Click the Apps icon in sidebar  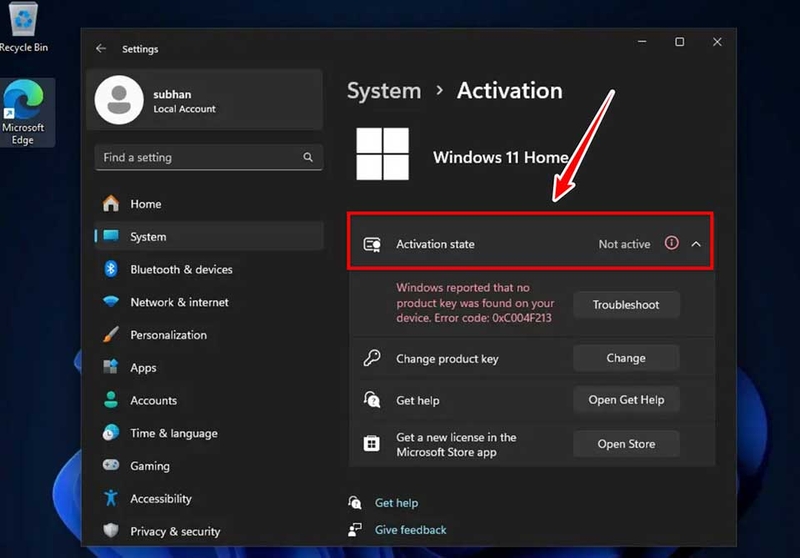pos(111,367)
